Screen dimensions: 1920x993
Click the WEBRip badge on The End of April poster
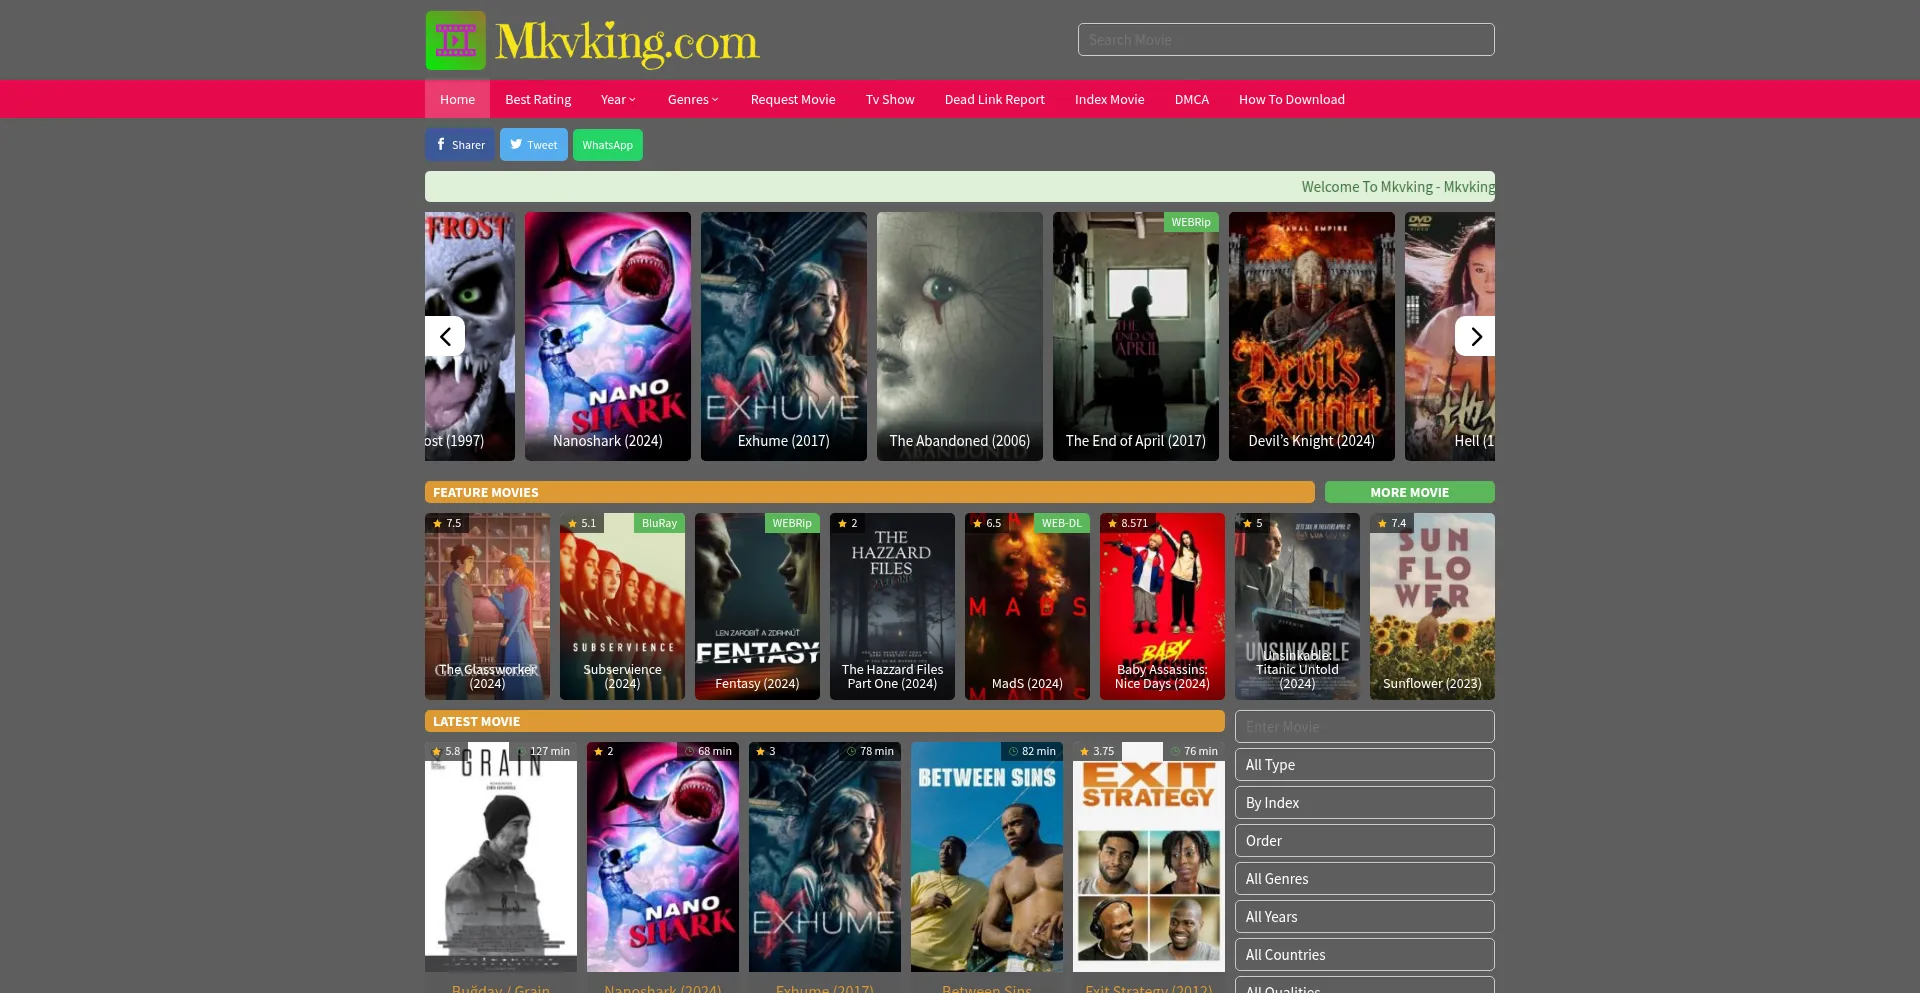tap(1190, 223)
